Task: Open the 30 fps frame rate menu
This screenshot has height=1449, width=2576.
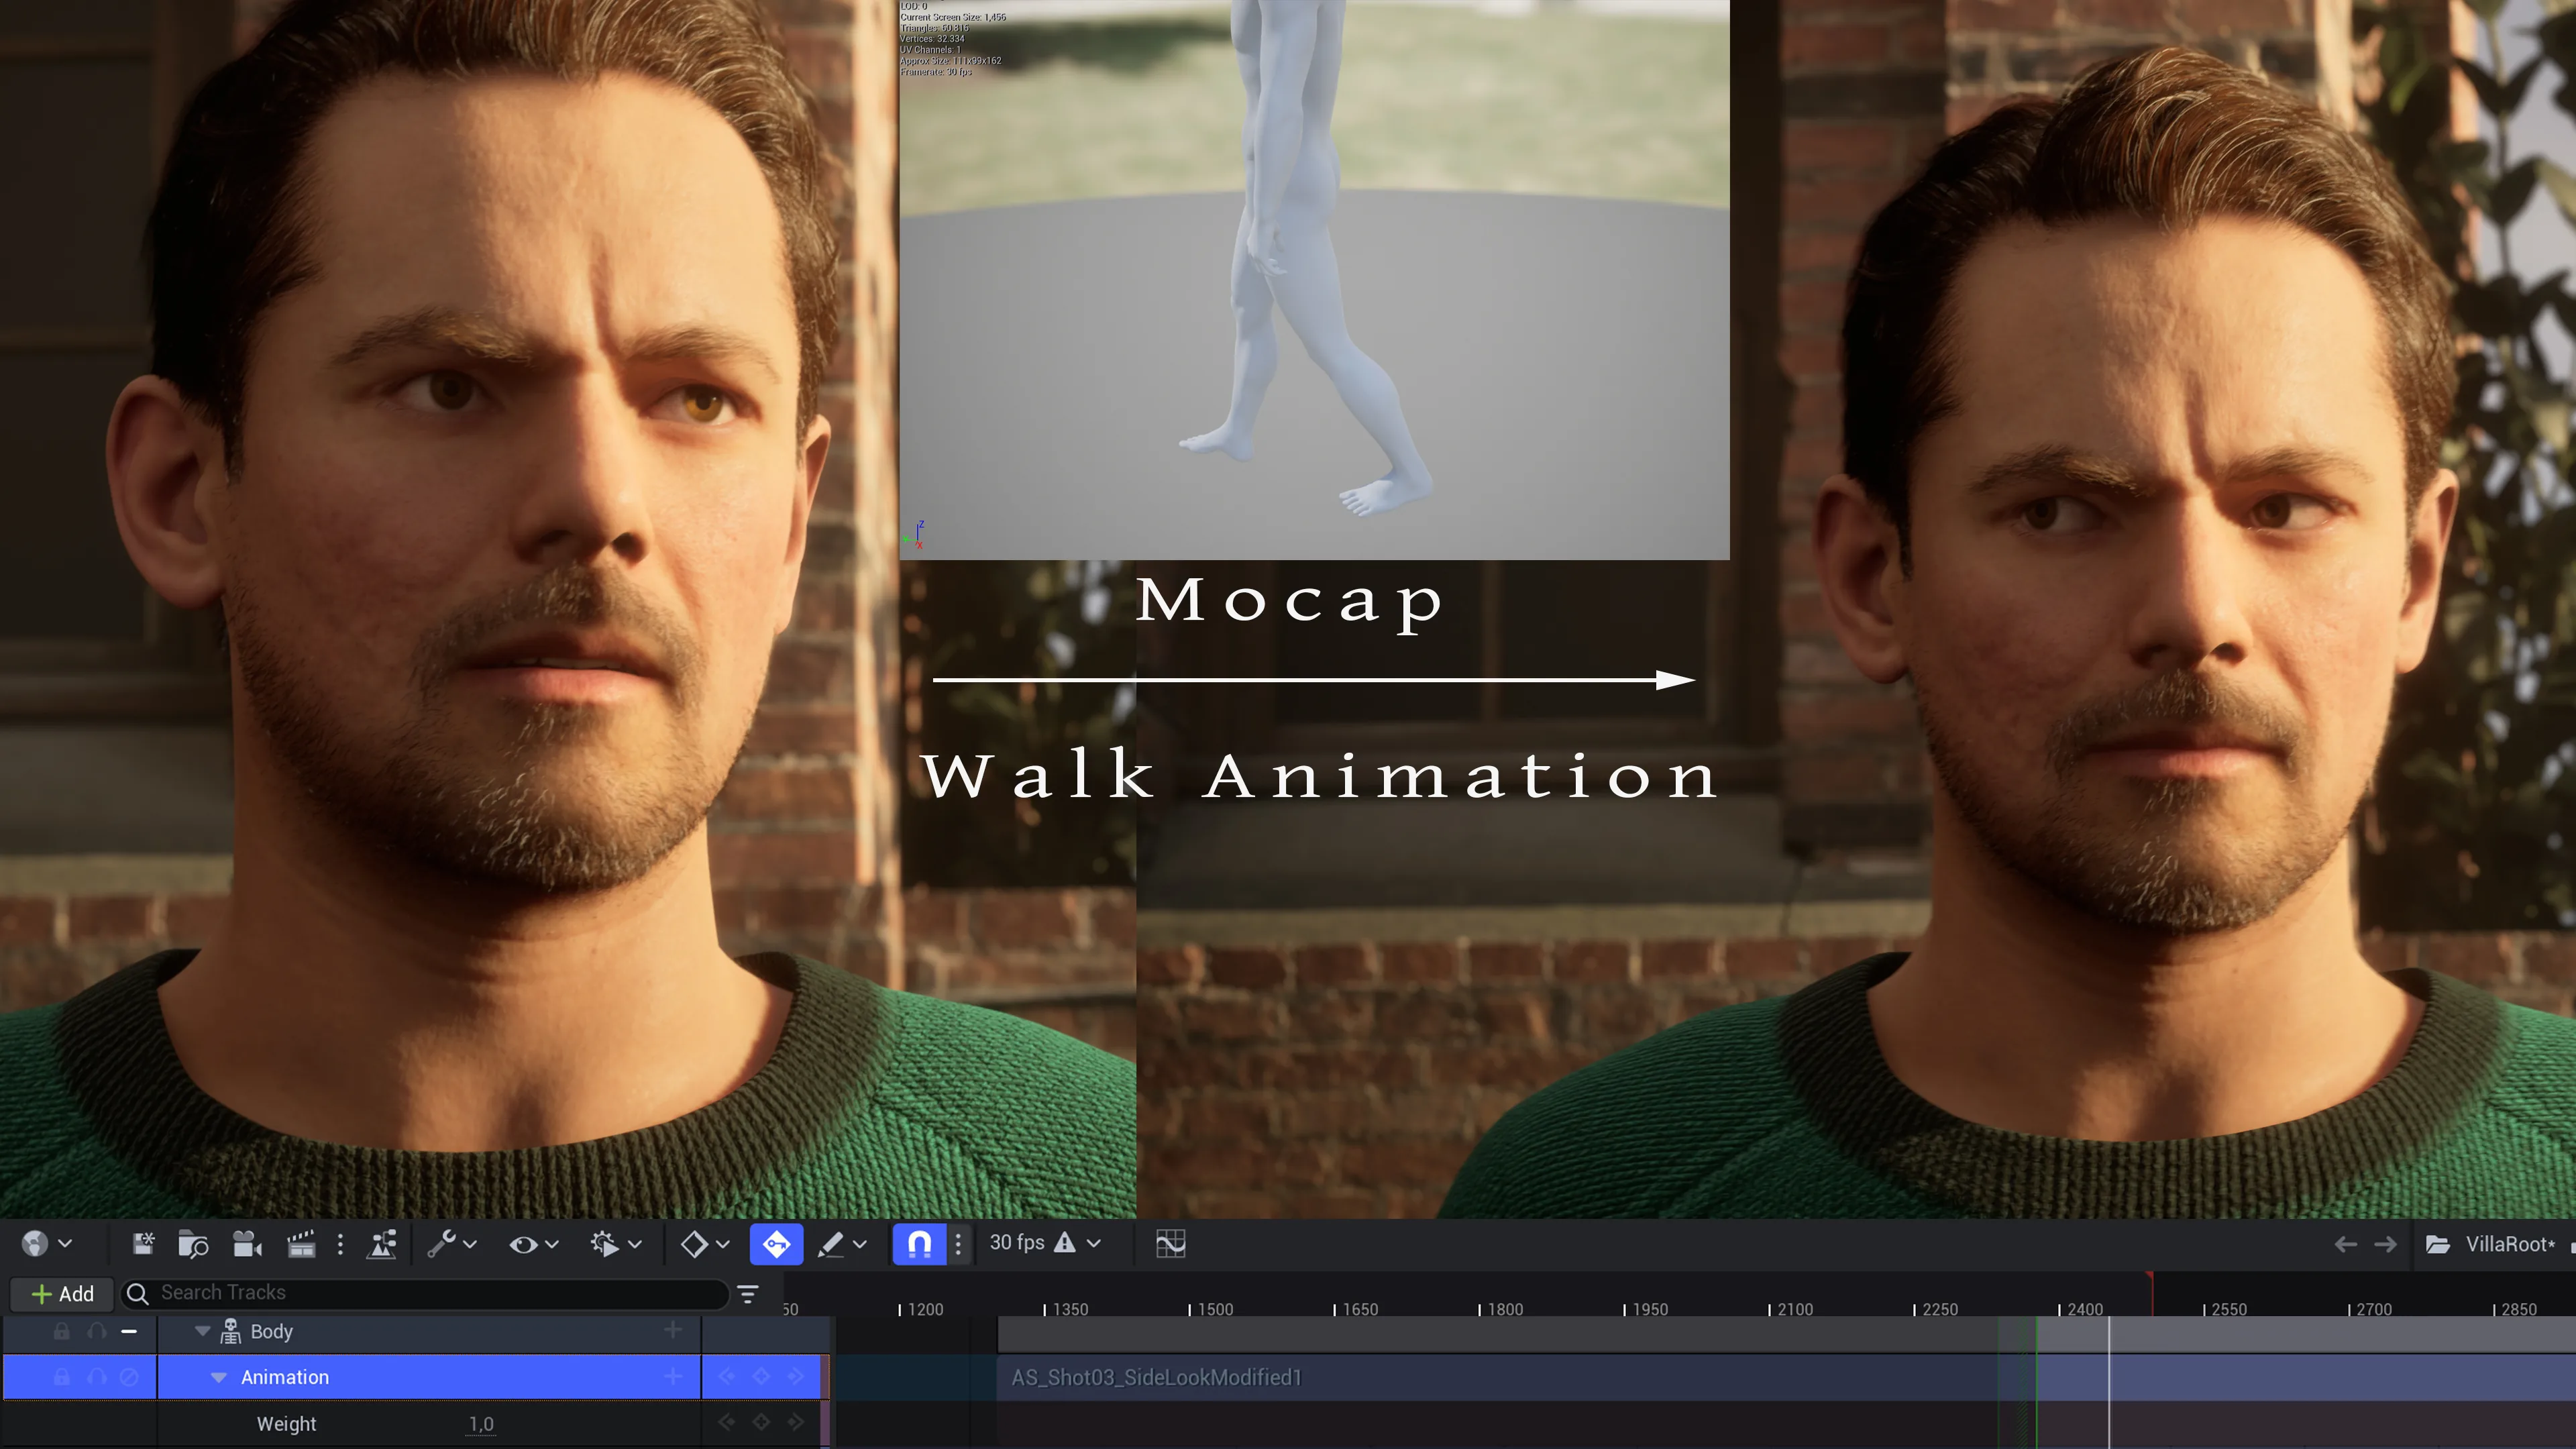Action: (x=1044, y=1243)
